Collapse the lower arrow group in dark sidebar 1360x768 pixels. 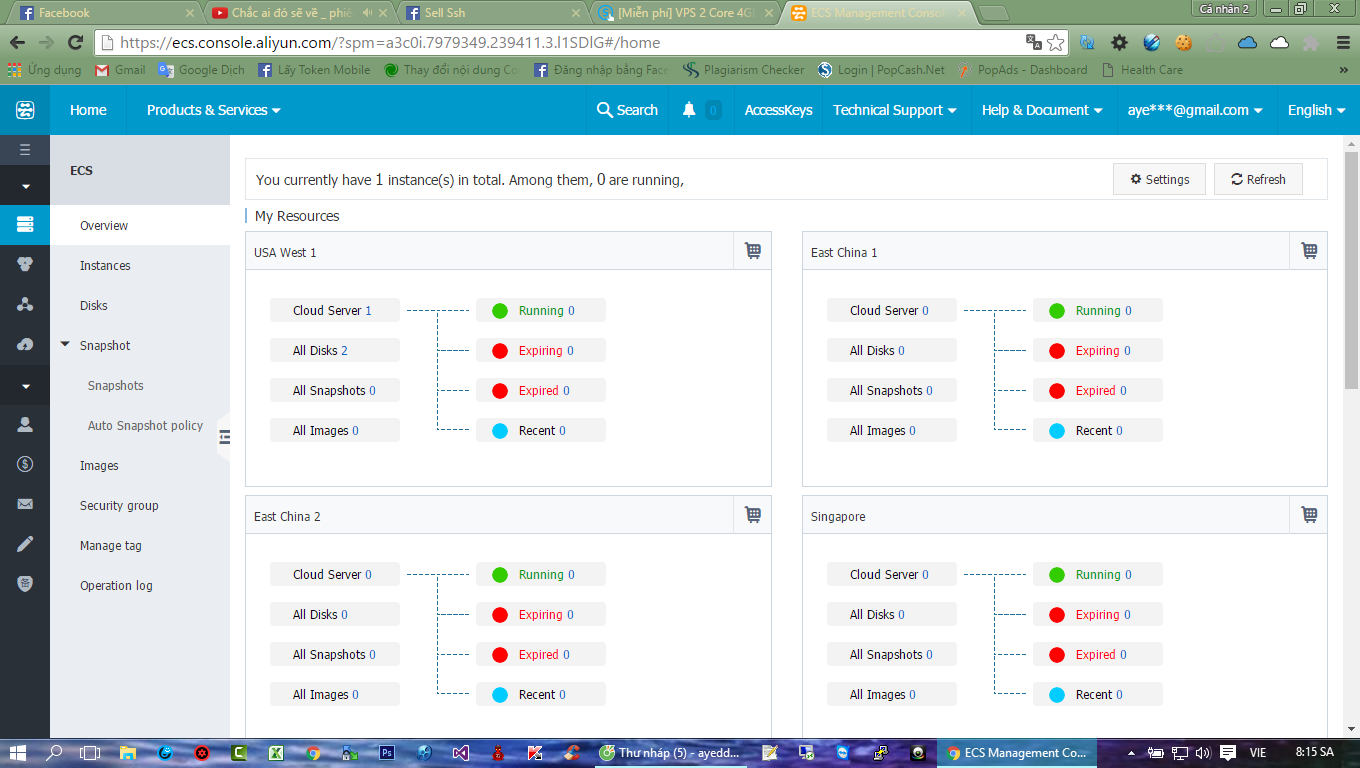25,386
